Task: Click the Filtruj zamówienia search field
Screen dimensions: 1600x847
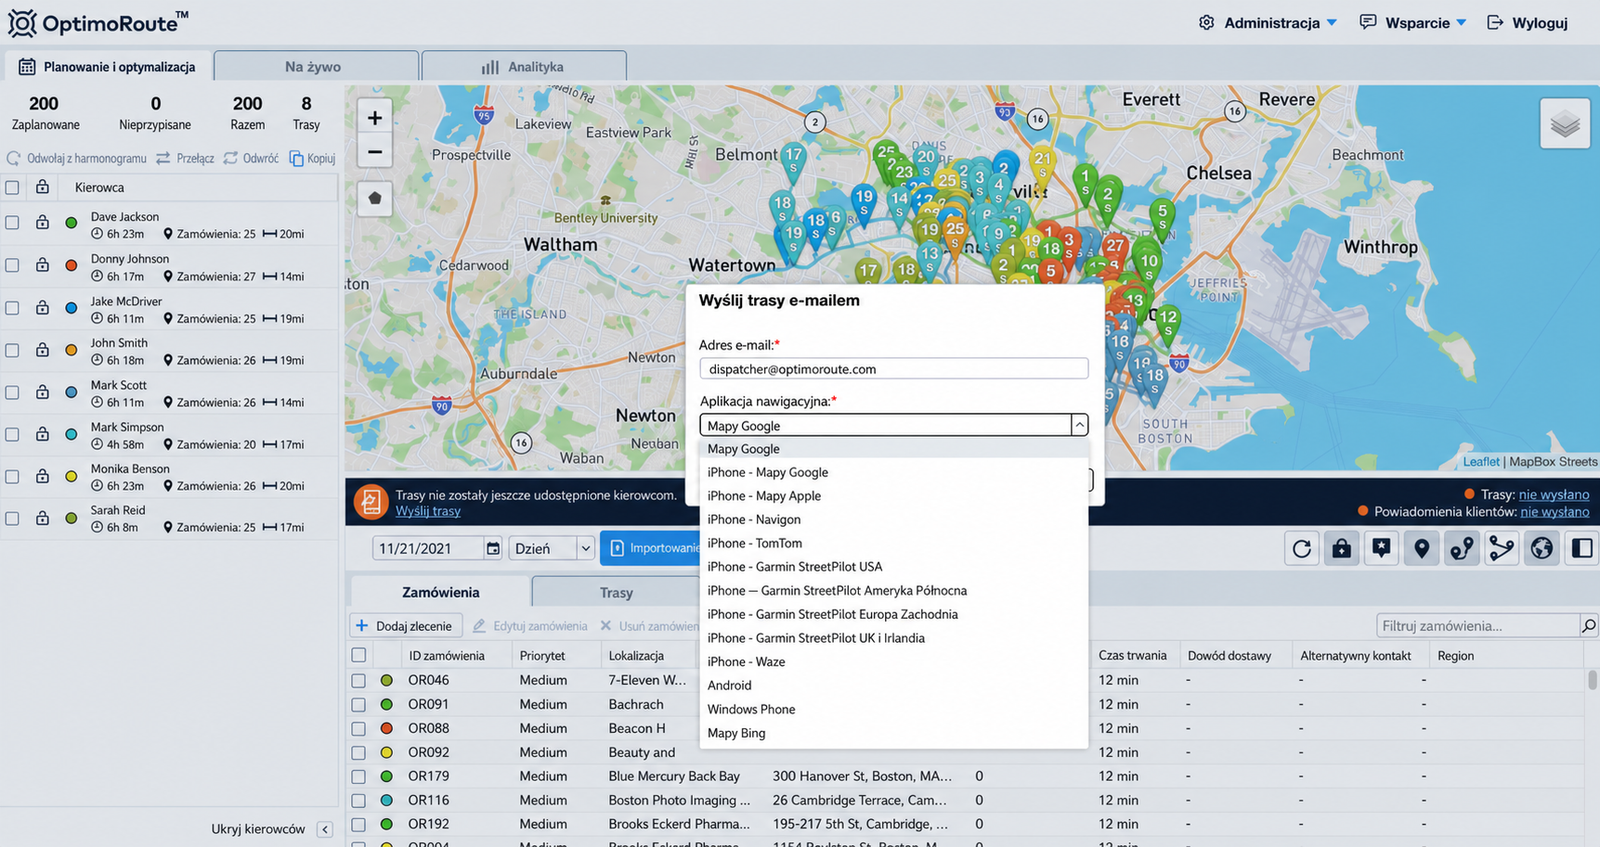Action: tap(1478, 626)
